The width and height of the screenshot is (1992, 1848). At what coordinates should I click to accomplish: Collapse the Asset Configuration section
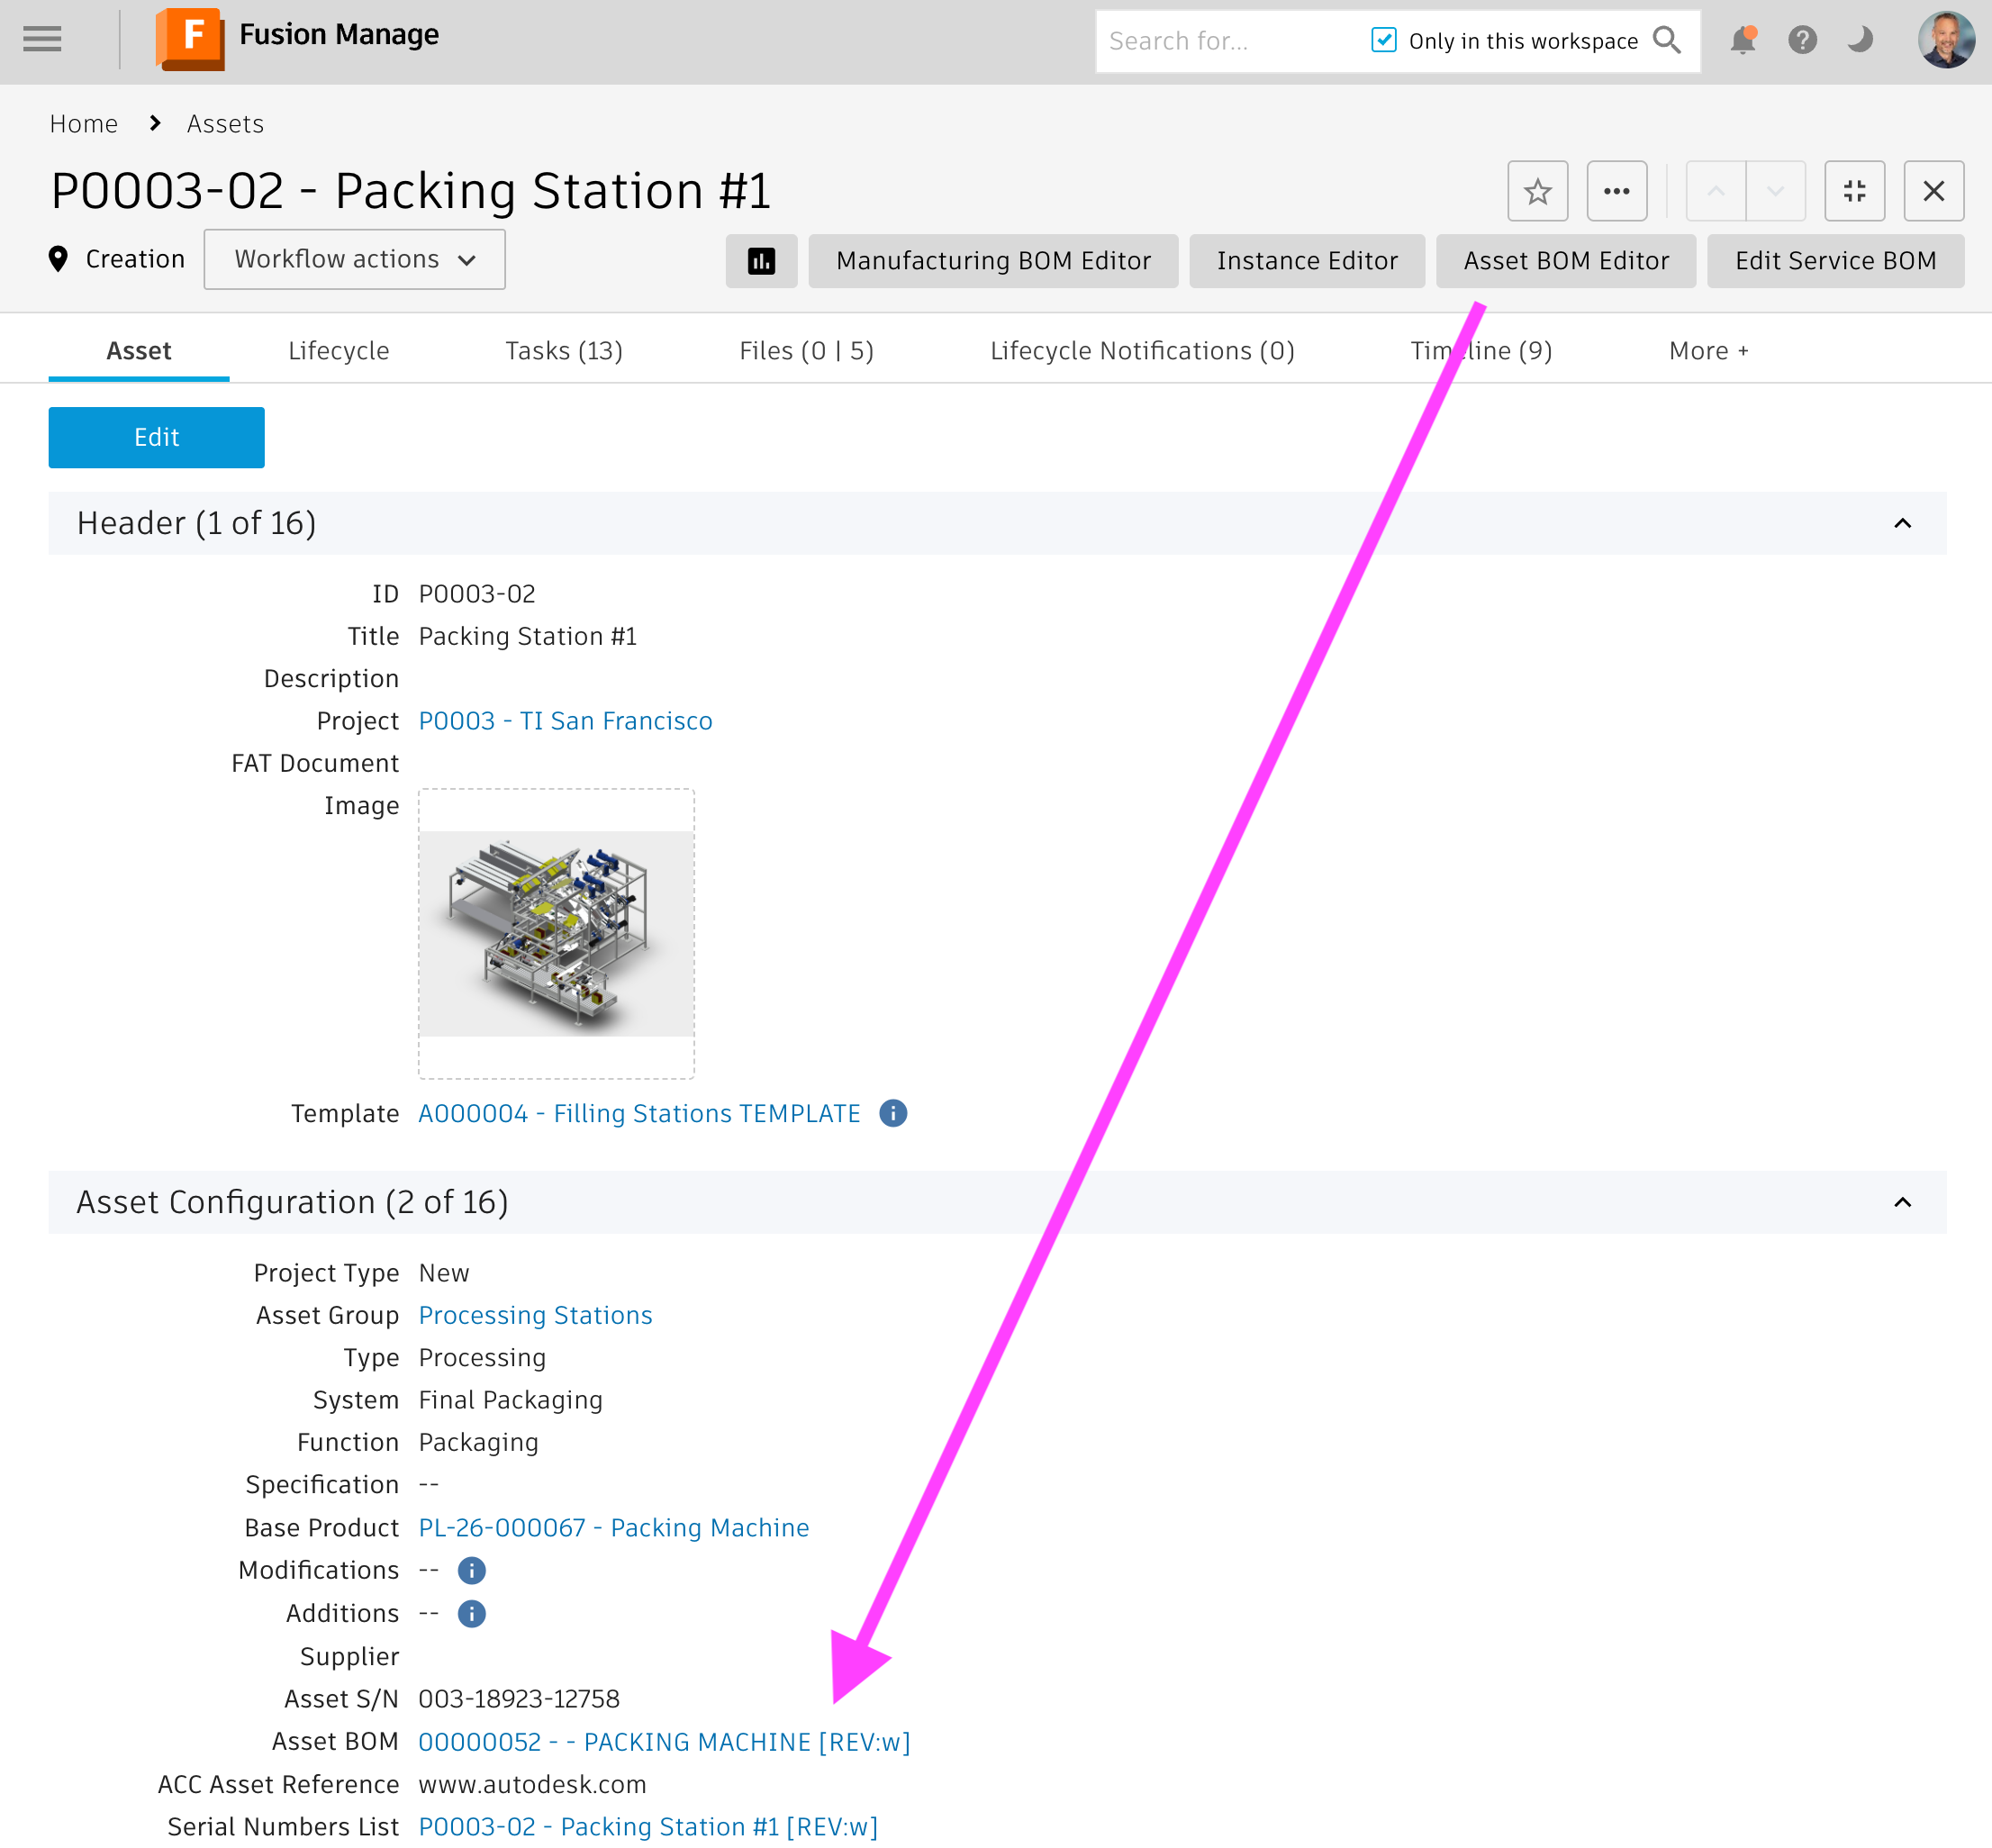[x=1902, y=1202]
